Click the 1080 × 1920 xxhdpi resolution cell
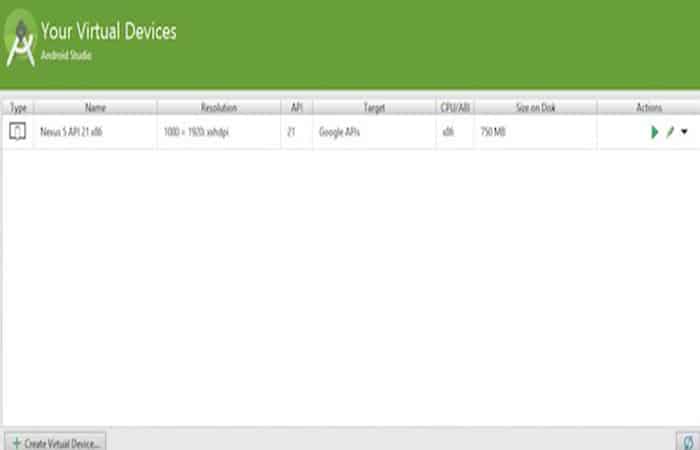This screenshot has width=700, height=450. [219, 132]
